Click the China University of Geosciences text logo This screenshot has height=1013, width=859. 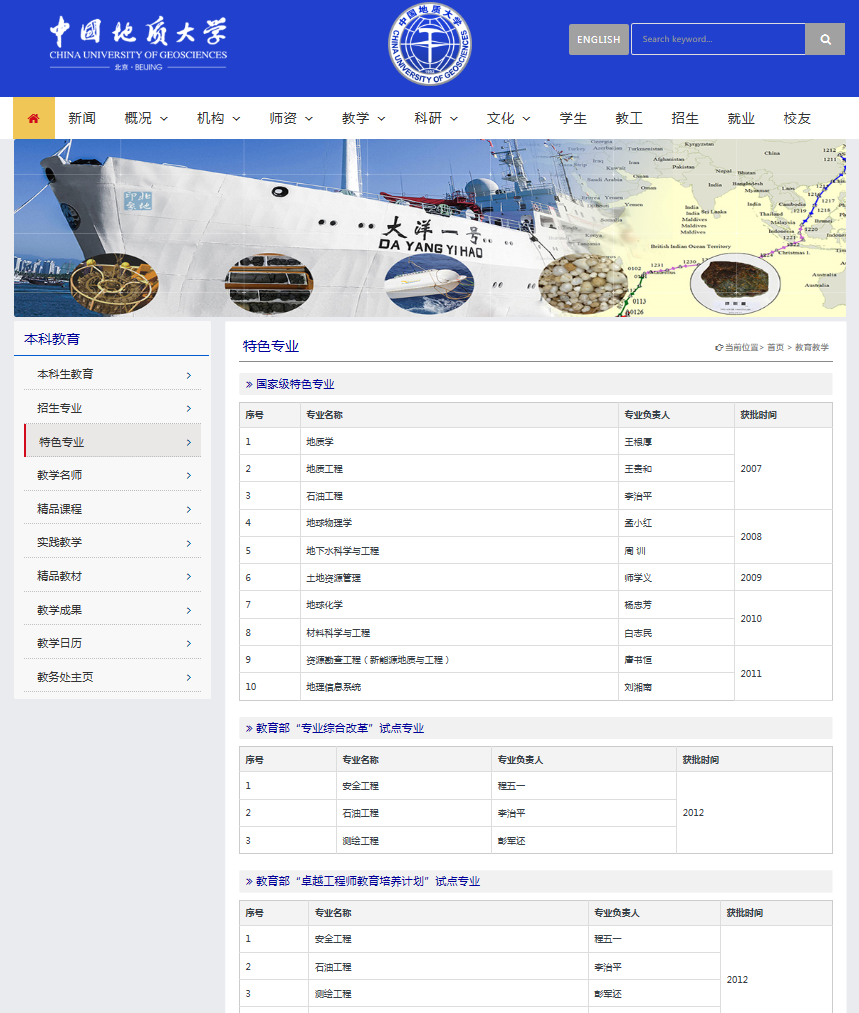tap(138, 43)
